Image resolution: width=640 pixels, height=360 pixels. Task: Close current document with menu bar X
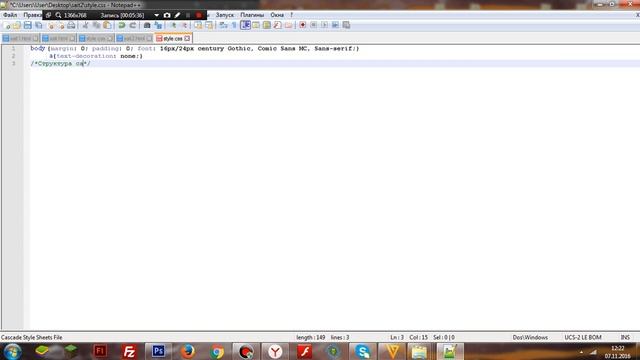pos(637,15)
